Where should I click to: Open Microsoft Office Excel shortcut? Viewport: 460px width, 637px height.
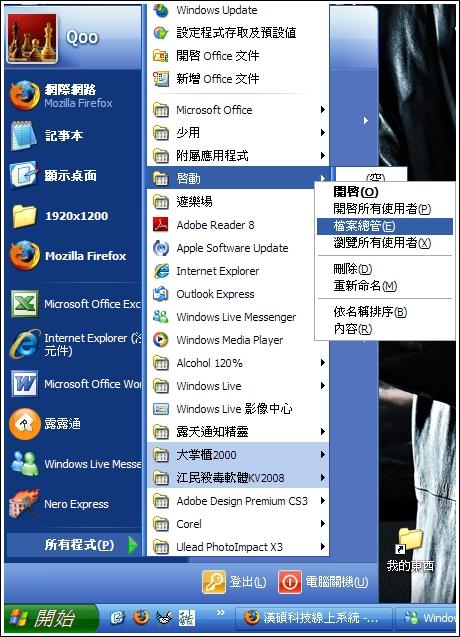73,303
